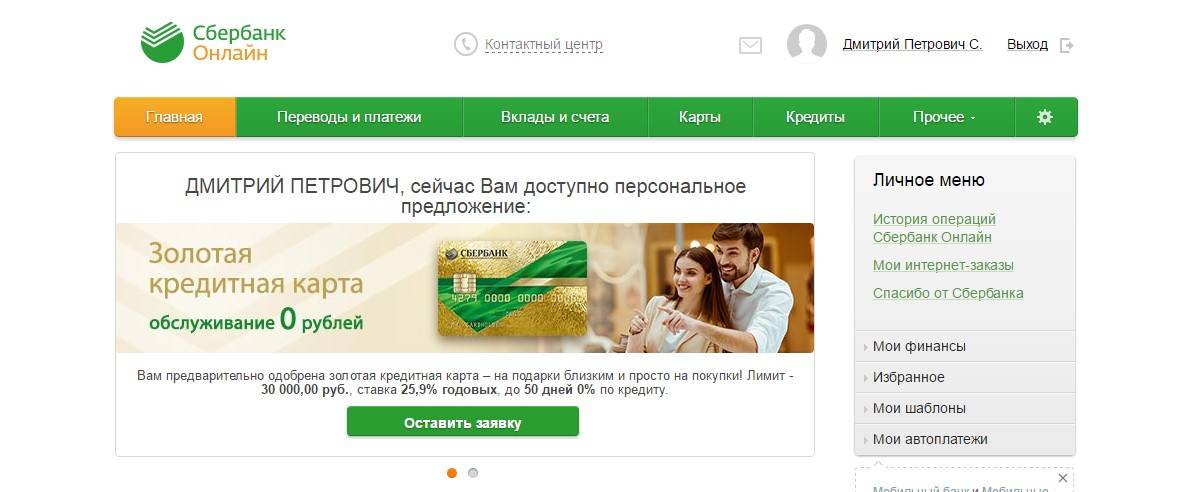
Task: Select the first orange banner dot
Action: tap(452, 473)
